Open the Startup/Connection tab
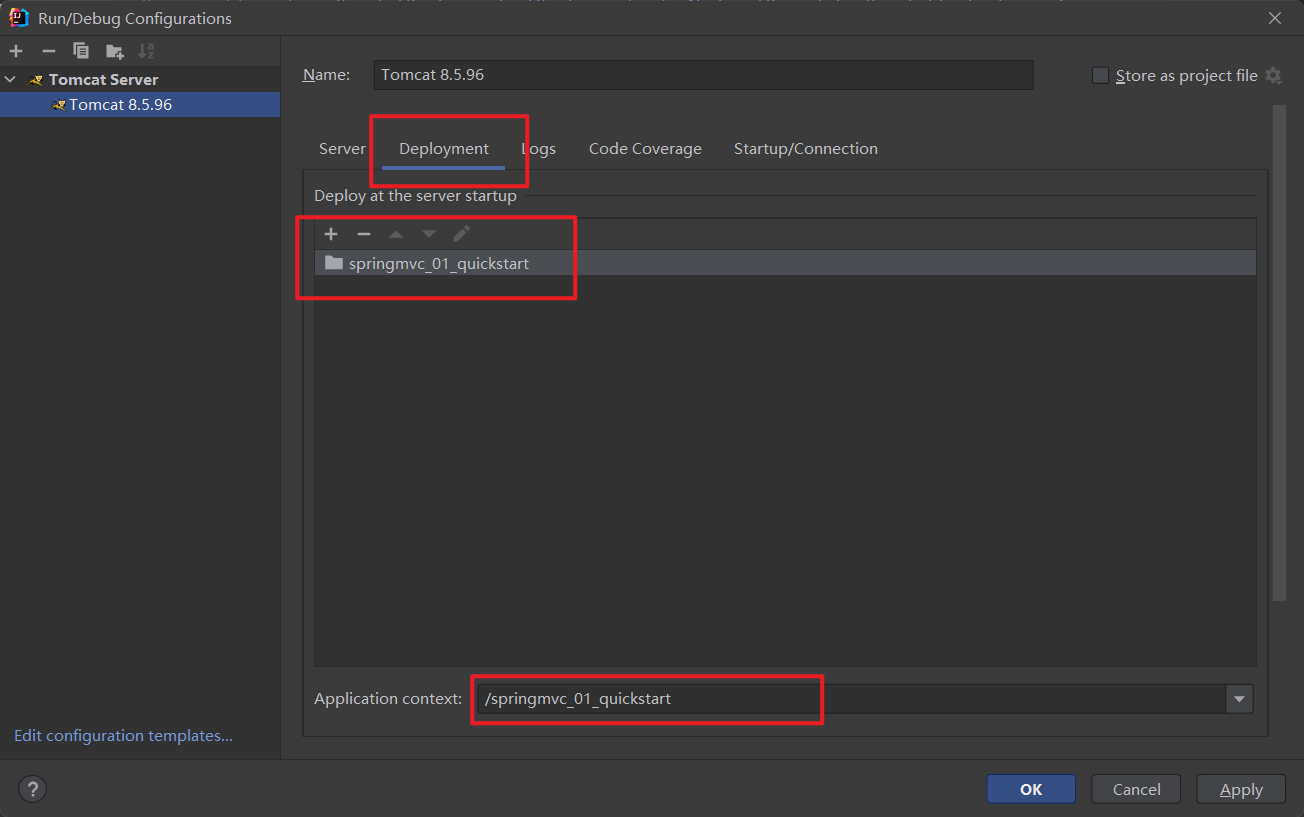 [806, 149]
